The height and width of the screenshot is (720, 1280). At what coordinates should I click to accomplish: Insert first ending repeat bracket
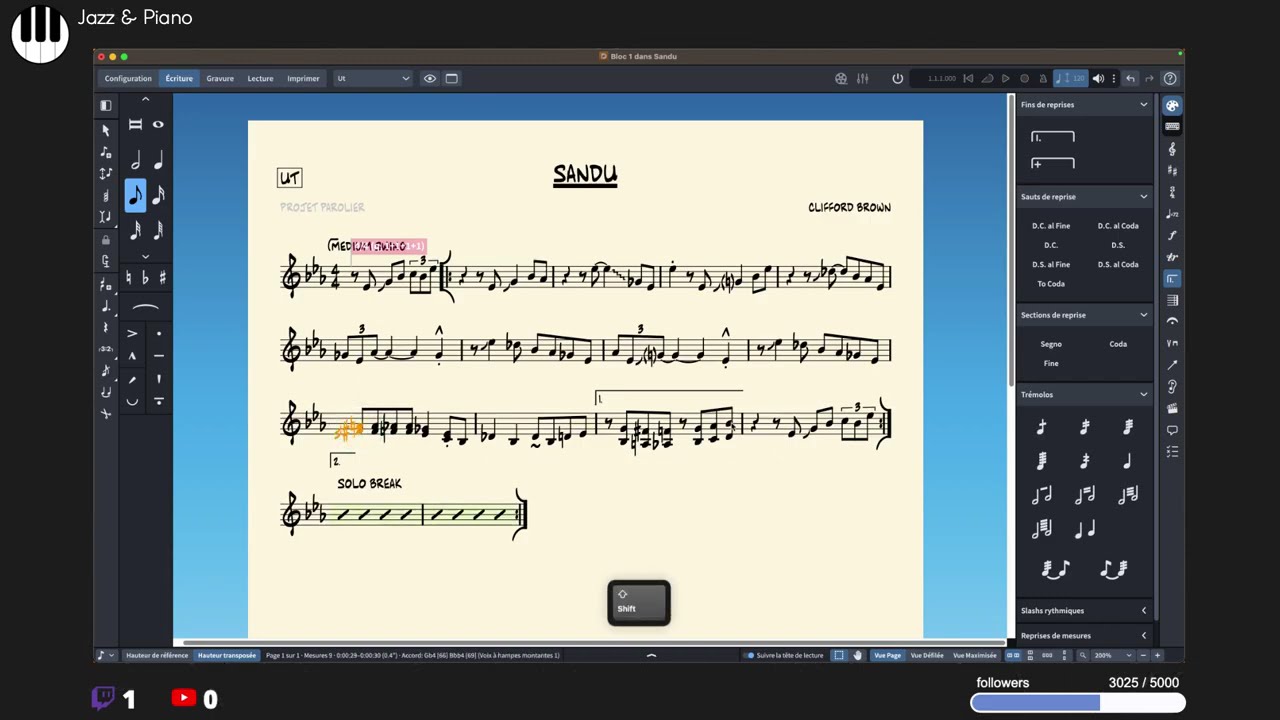(x=1053, y=137)
